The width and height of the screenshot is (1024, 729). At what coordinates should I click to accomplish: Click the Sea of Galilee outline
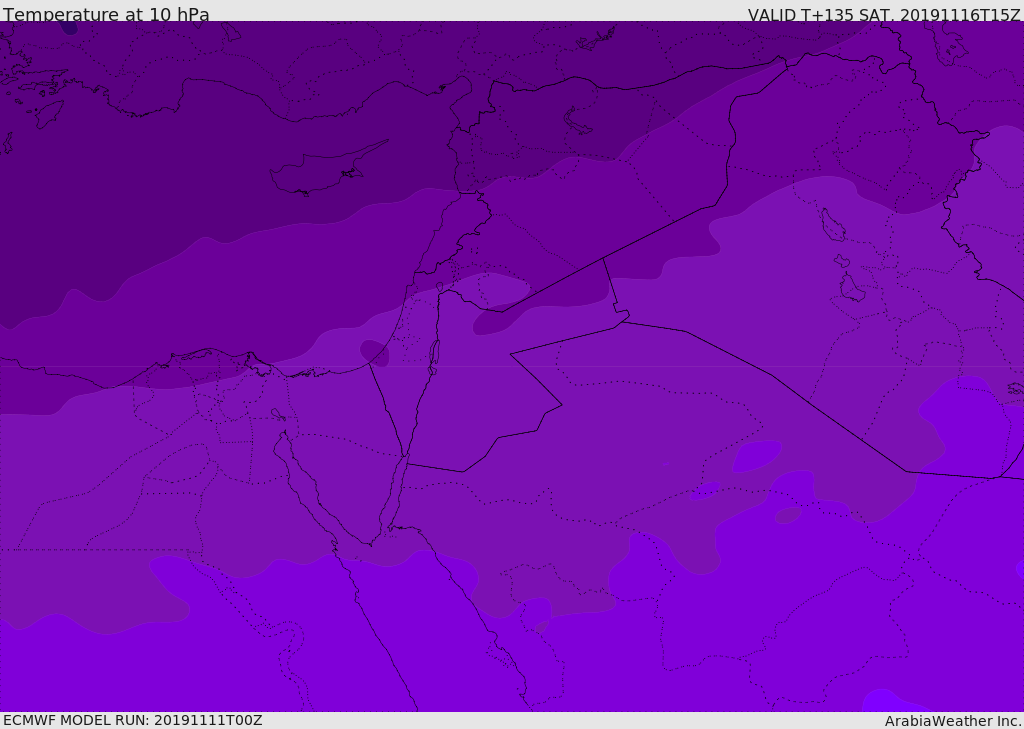(439, 288)
